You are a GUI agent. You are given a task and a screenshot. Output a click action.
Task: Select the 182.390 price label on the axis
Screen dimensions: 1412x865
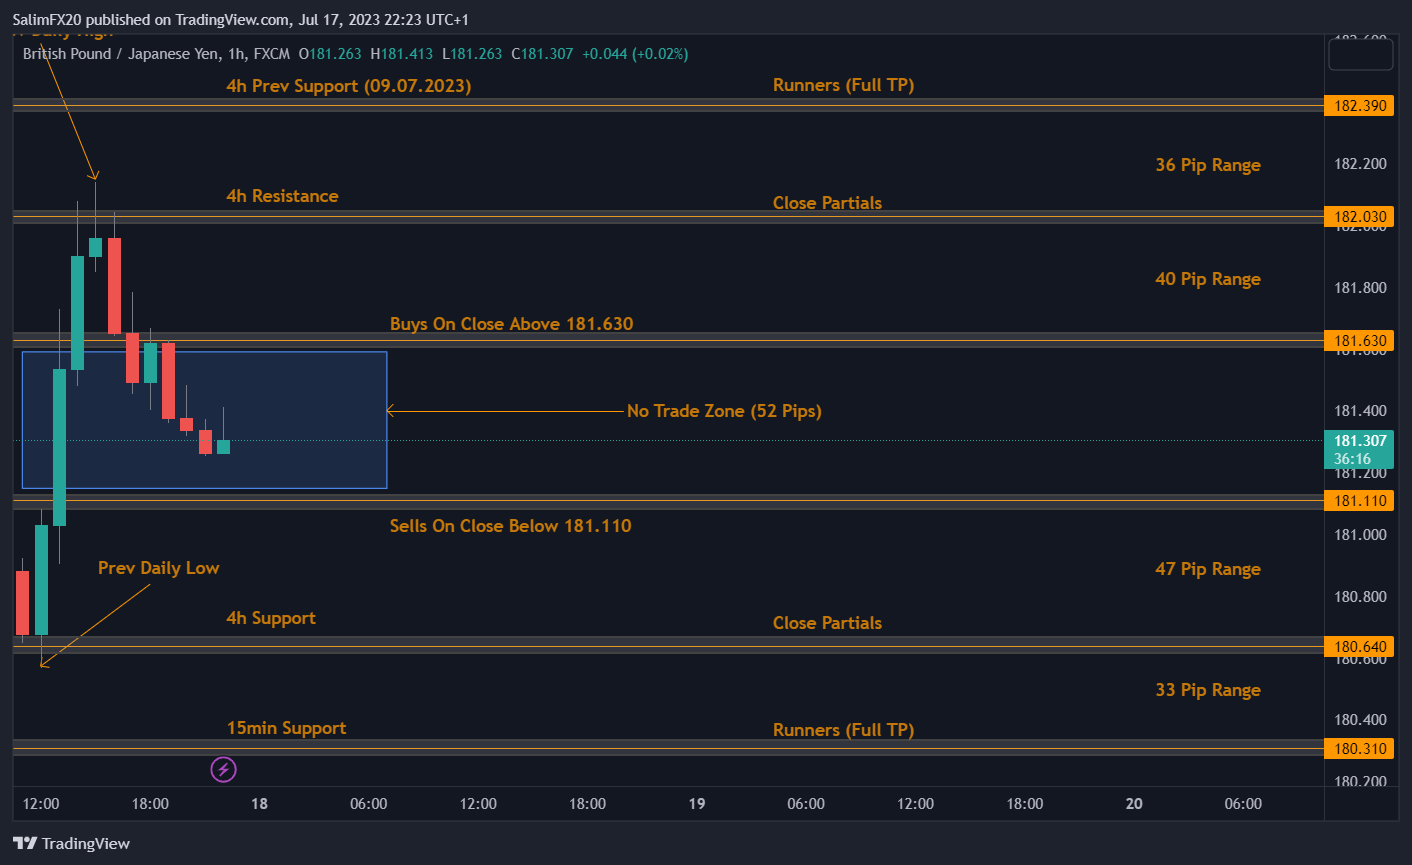[1359, 106]
